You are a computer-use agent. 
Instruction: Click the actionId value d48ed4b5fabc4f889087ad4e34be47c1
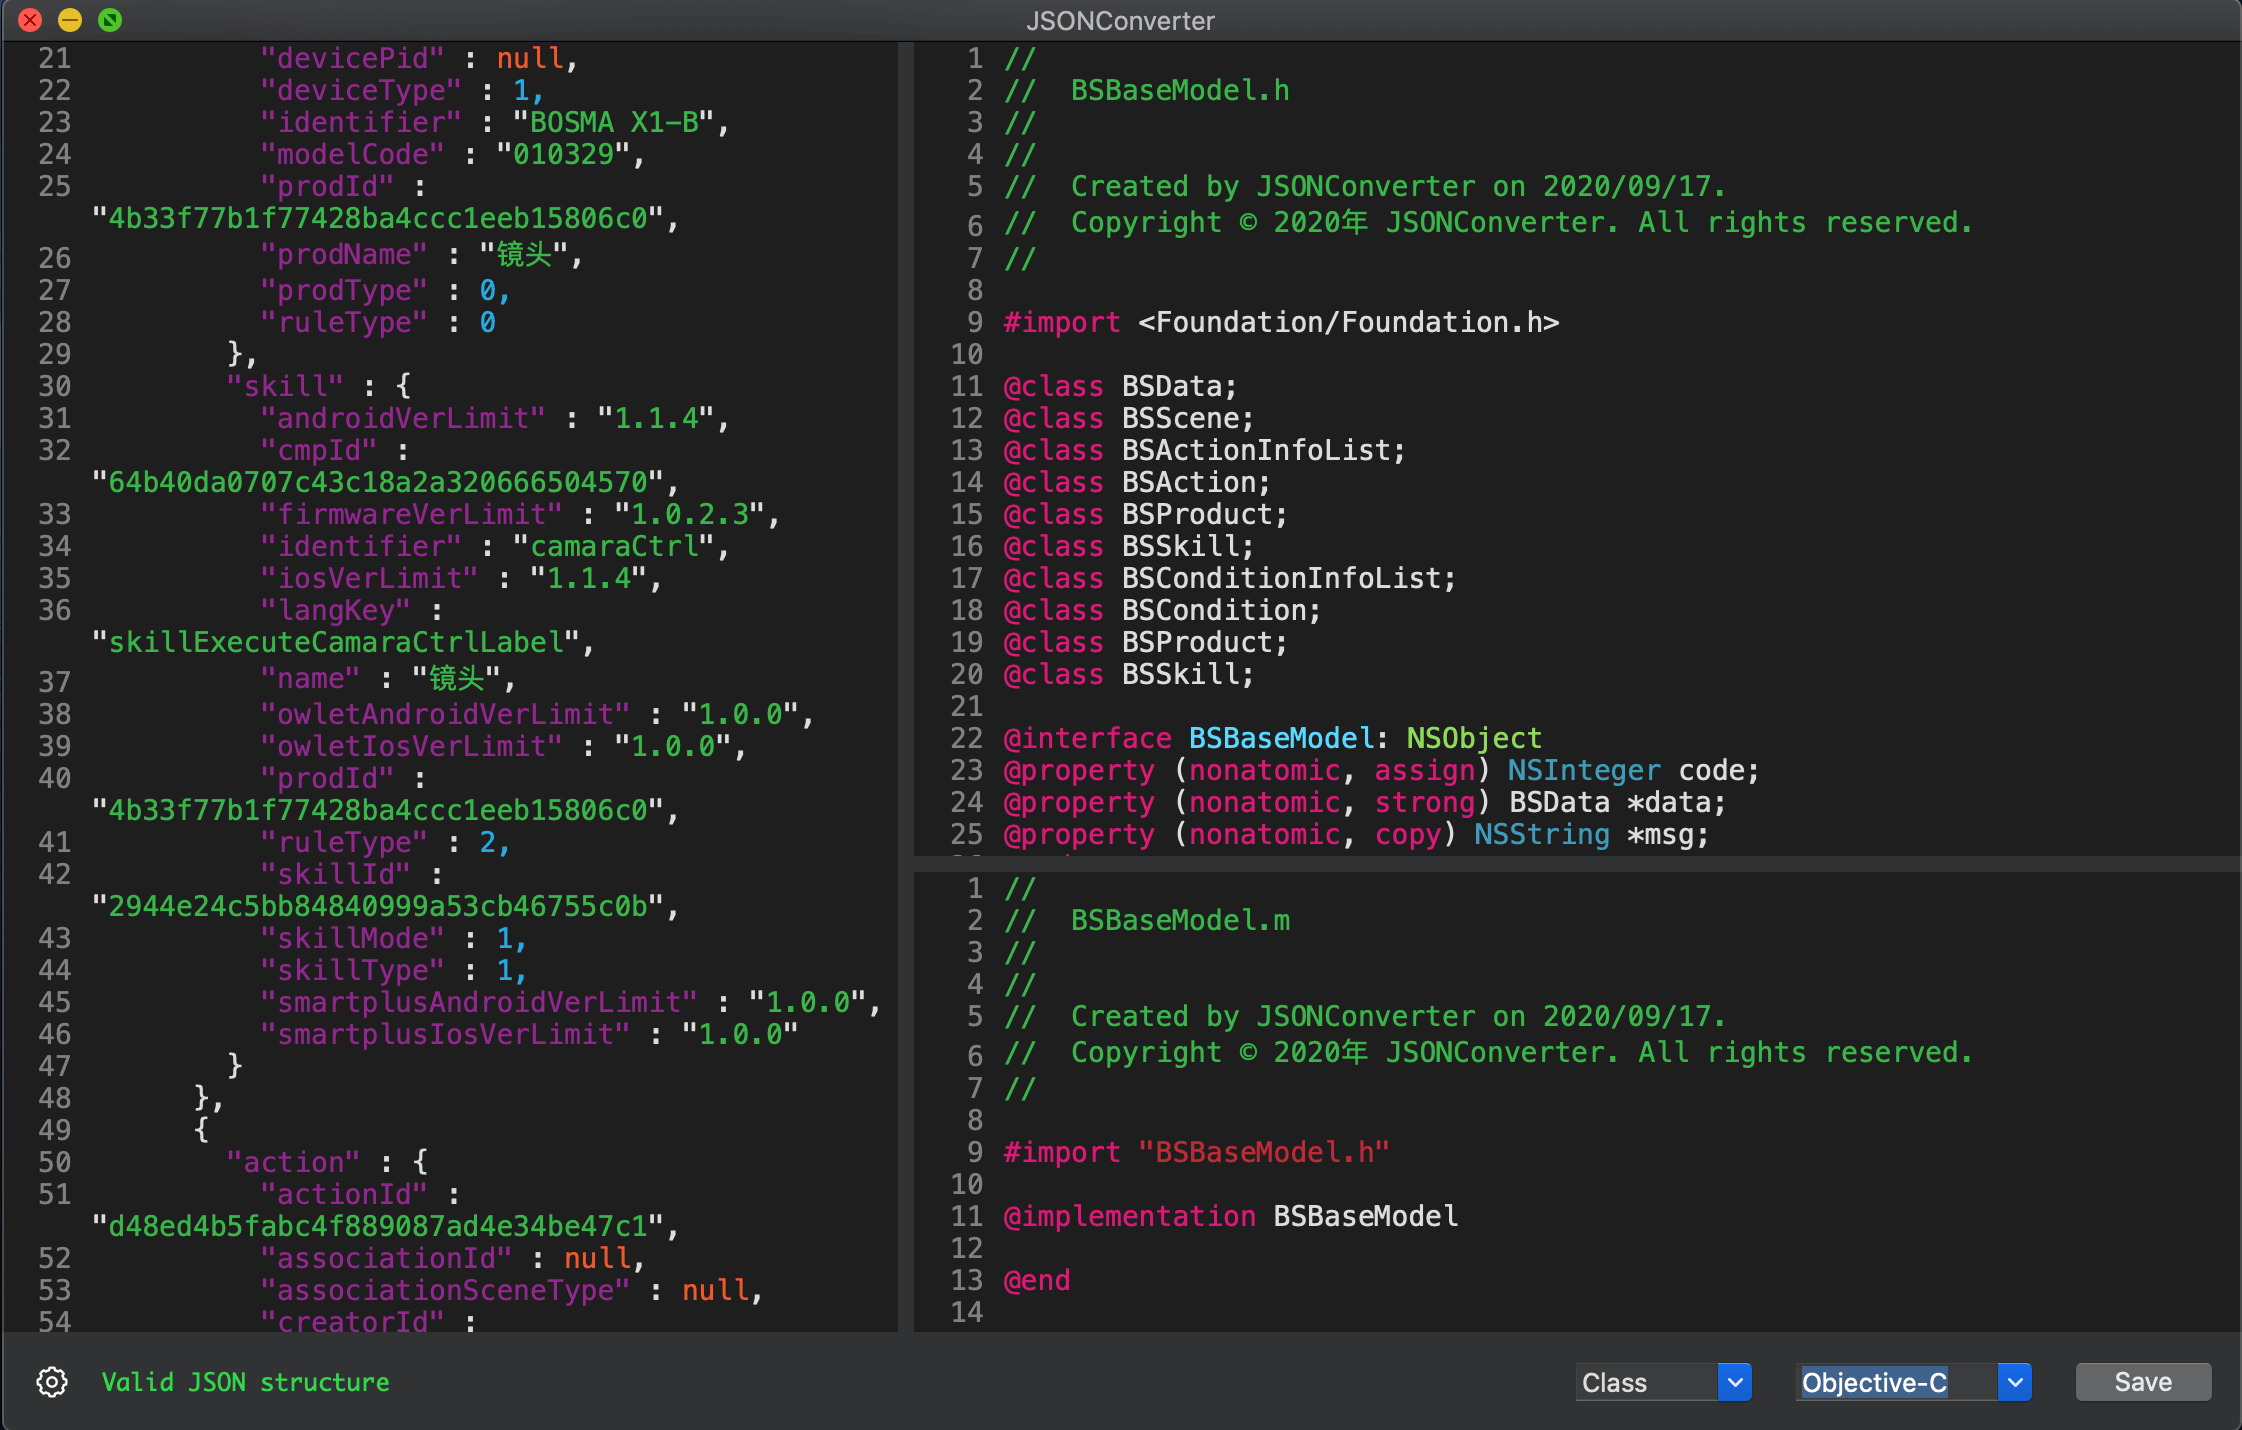click(x=378, y=1226)
